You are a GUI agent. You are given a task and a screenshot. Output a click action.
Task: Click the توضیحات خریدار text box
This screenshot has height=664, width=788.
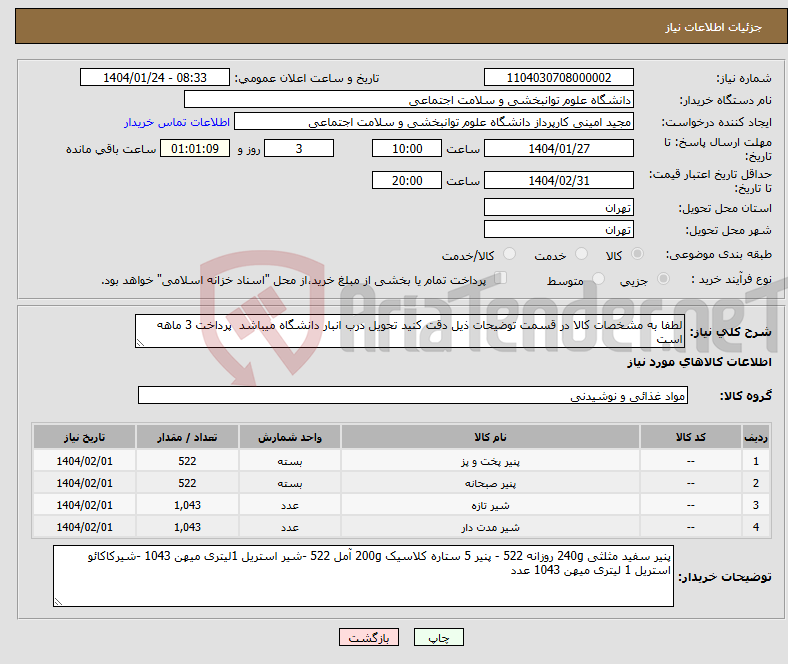point(364,576)
